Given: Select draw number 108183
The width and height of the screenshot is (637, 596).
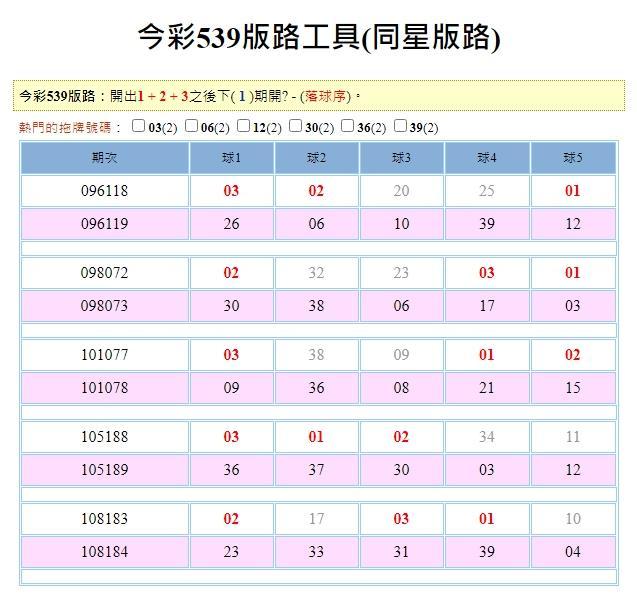Looking at the screenshot, I should click(x=104, y=519).
